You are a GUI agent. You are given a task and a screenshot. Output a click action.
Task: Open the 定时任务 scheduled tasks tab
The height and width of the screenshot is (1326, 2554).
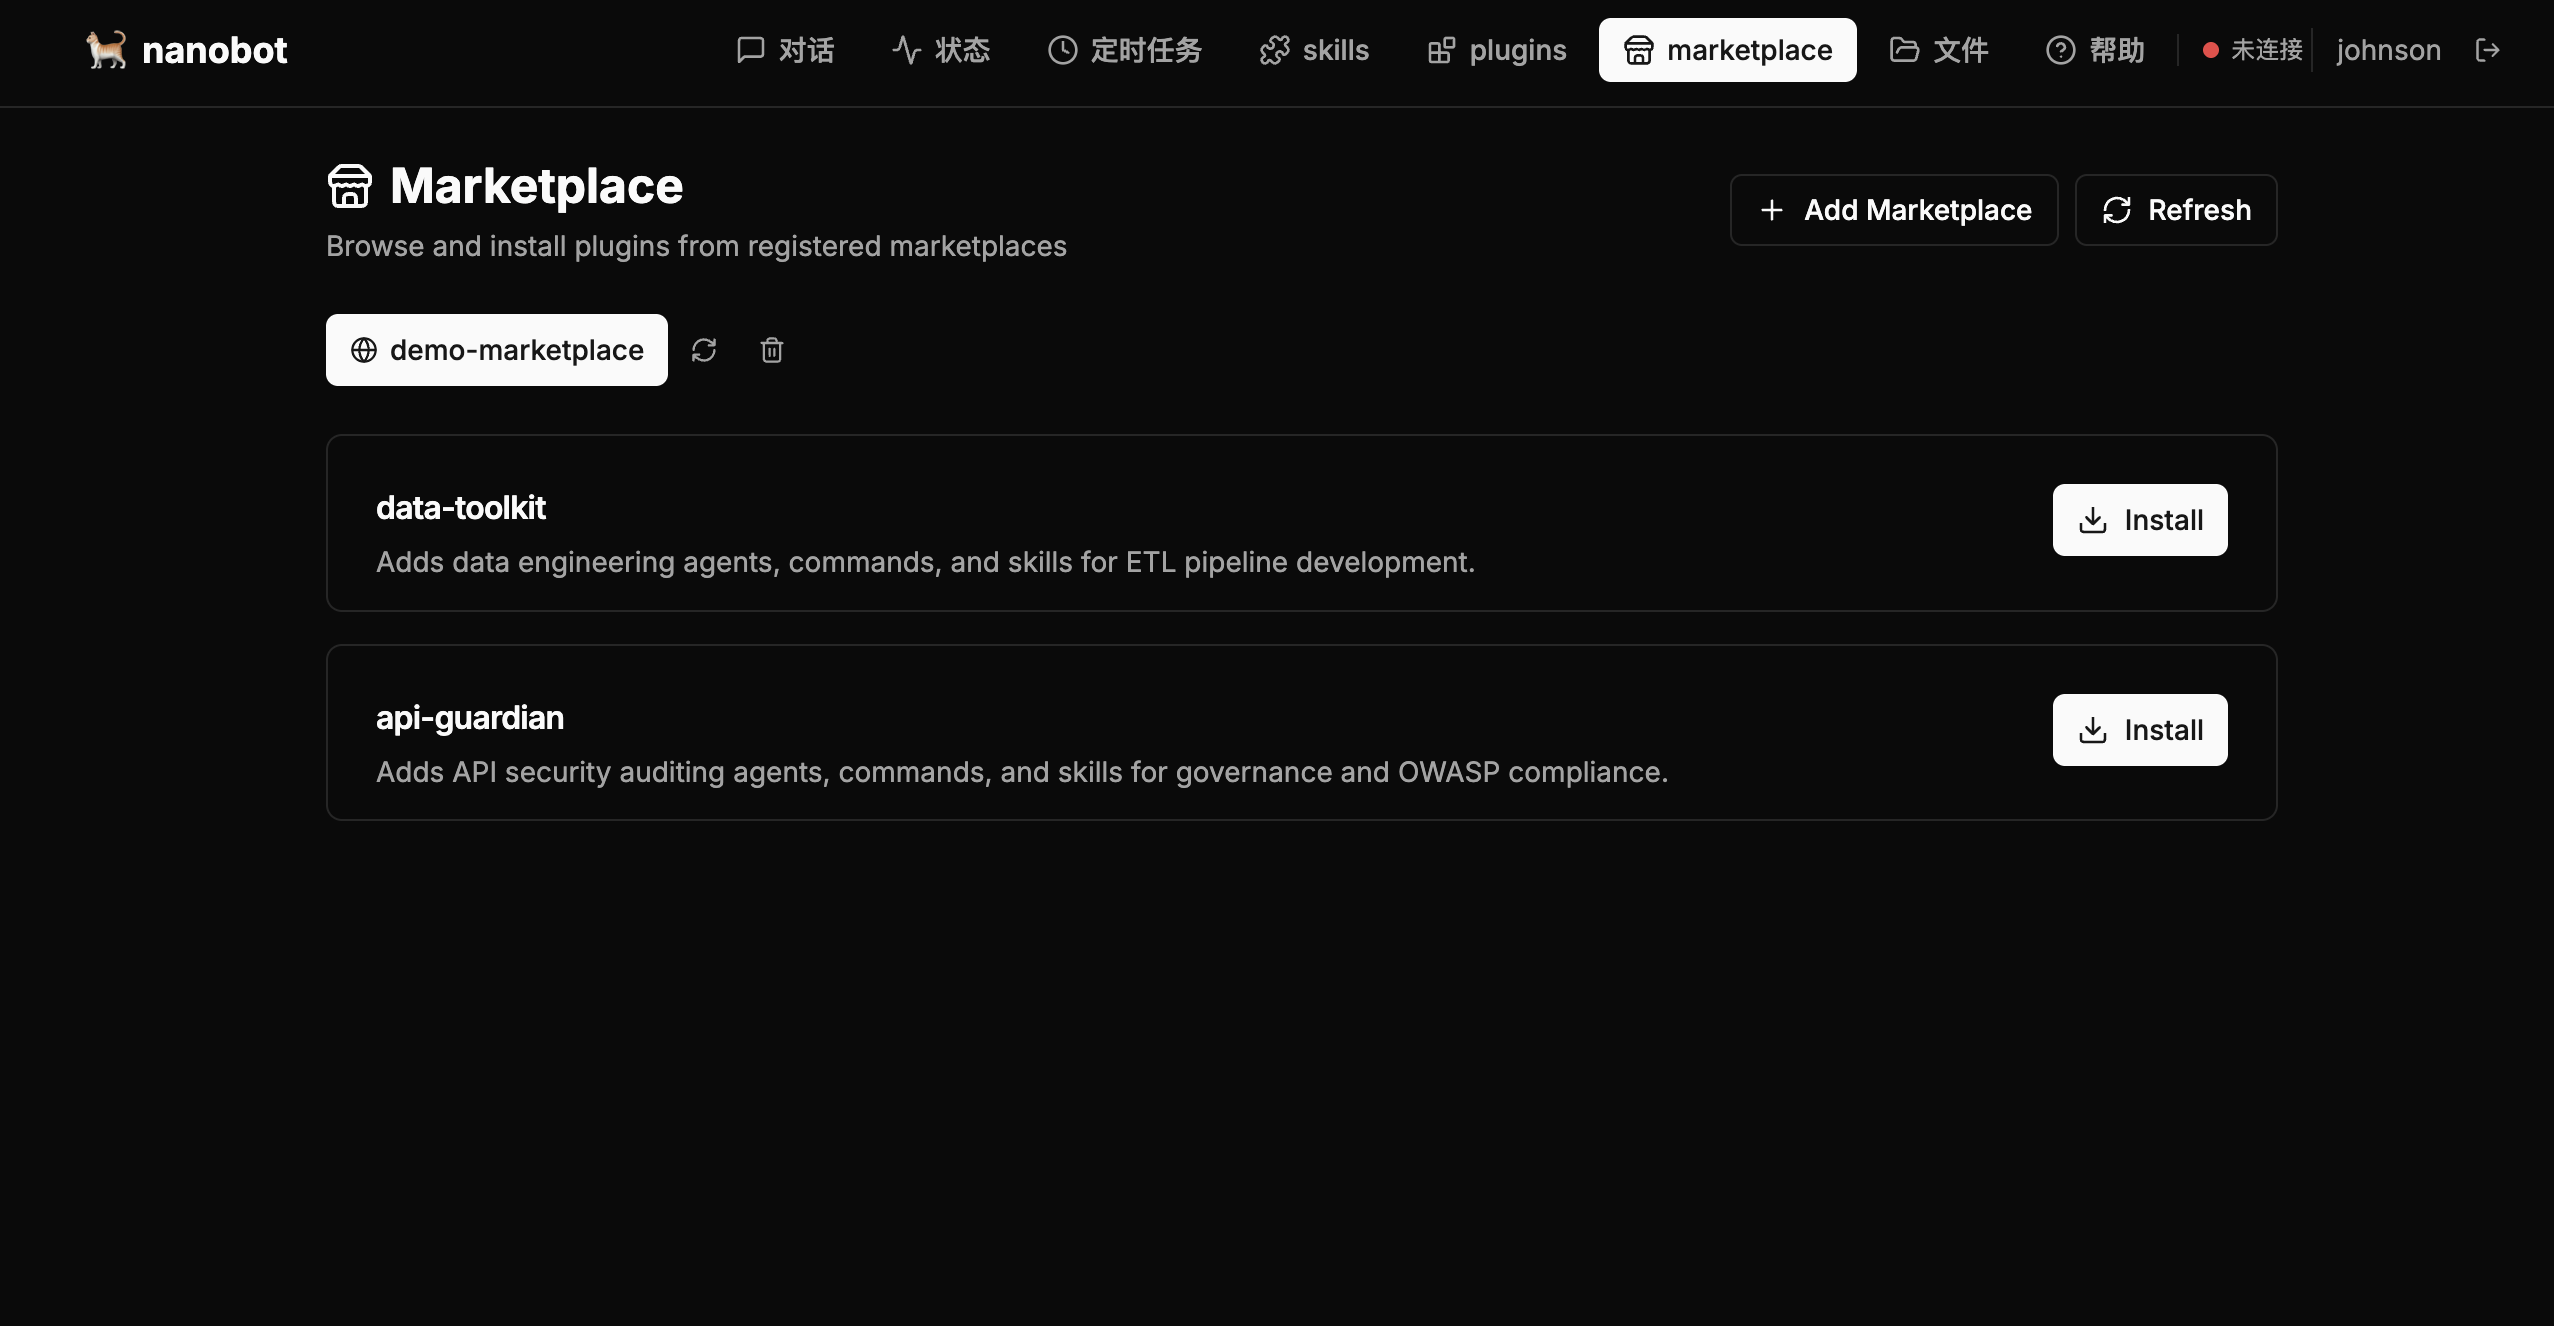[x=1124, y=50]
